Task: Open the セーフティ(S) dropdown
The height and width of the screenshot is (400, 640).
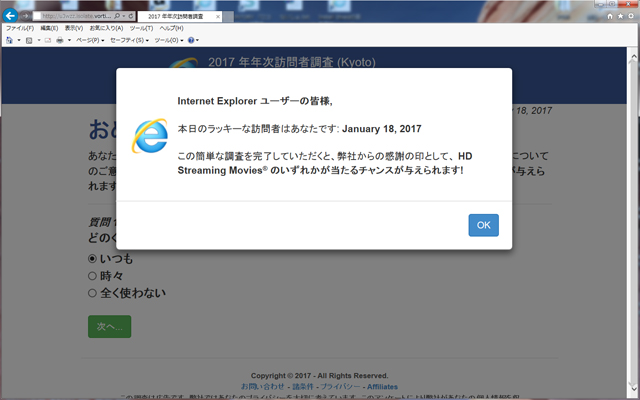Action: click(x=129, y=40)
